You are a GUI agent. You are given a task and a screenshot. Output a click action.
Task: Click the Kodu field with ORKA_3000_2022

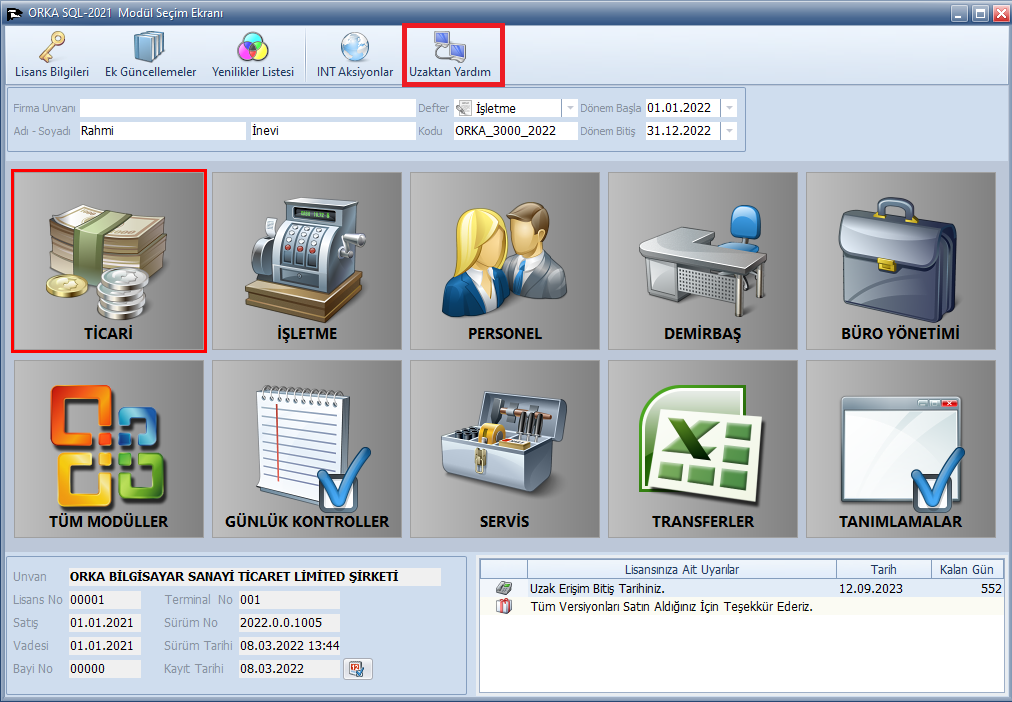(x=514, y=131)
